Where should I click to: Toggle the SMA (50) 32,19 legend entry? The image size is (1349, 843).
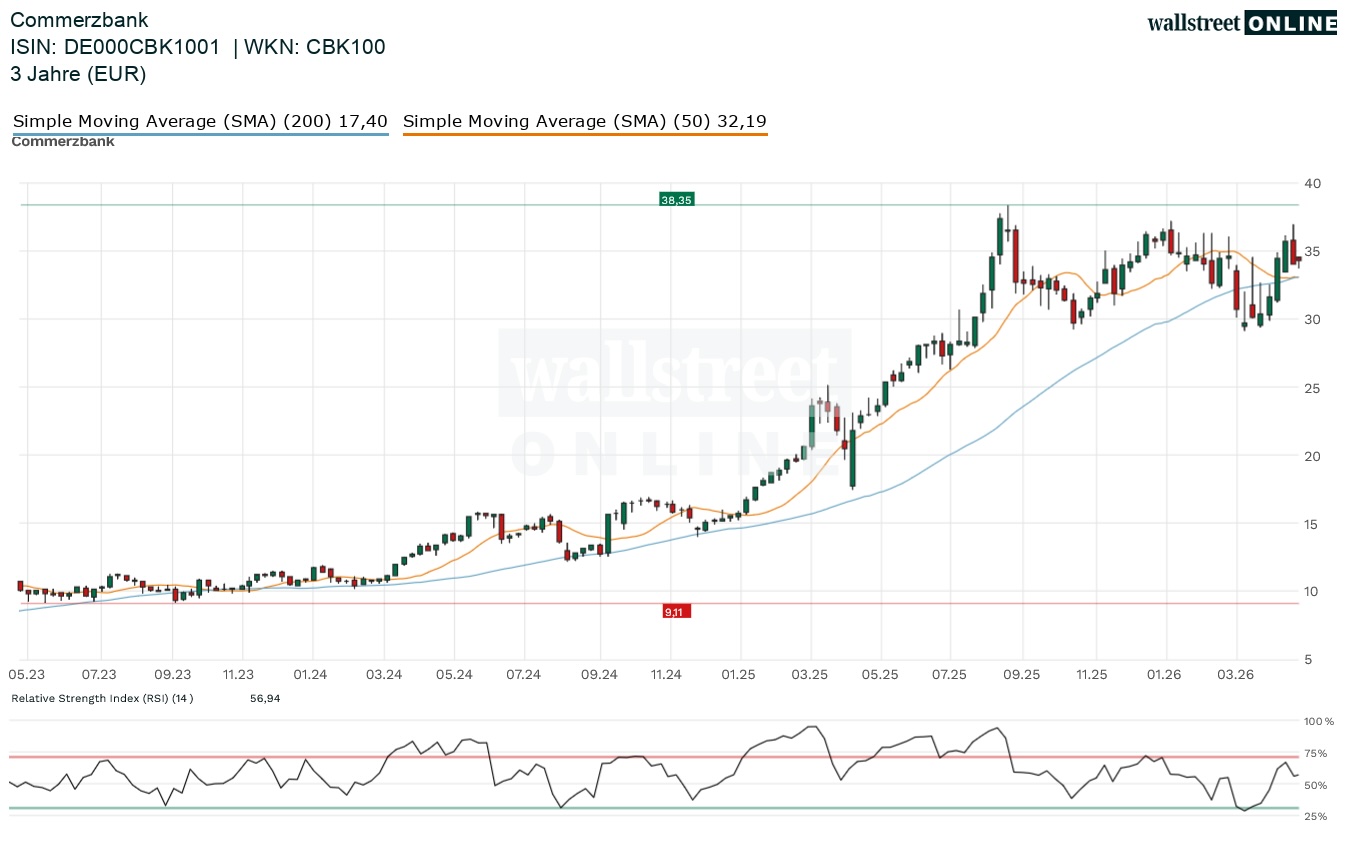point(584,122)
